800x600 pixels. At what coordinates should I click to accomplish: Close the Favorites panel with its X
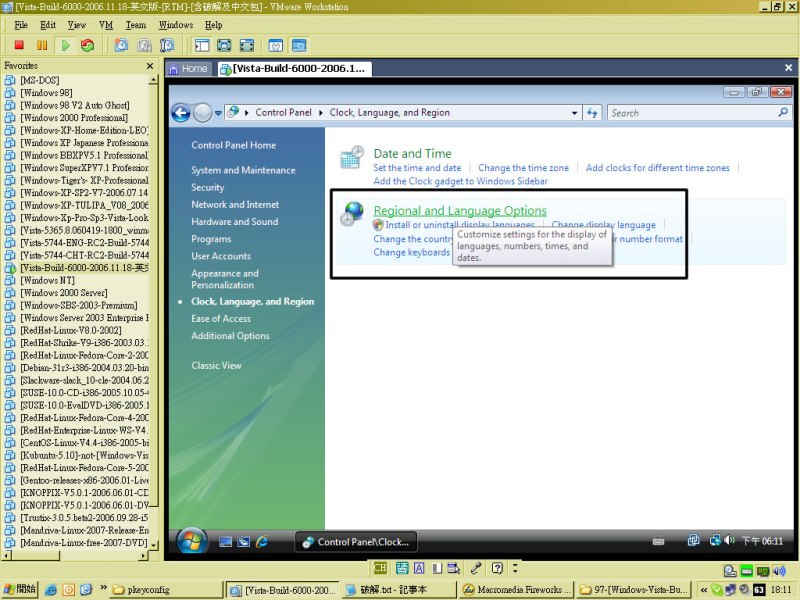pos(149,66)
